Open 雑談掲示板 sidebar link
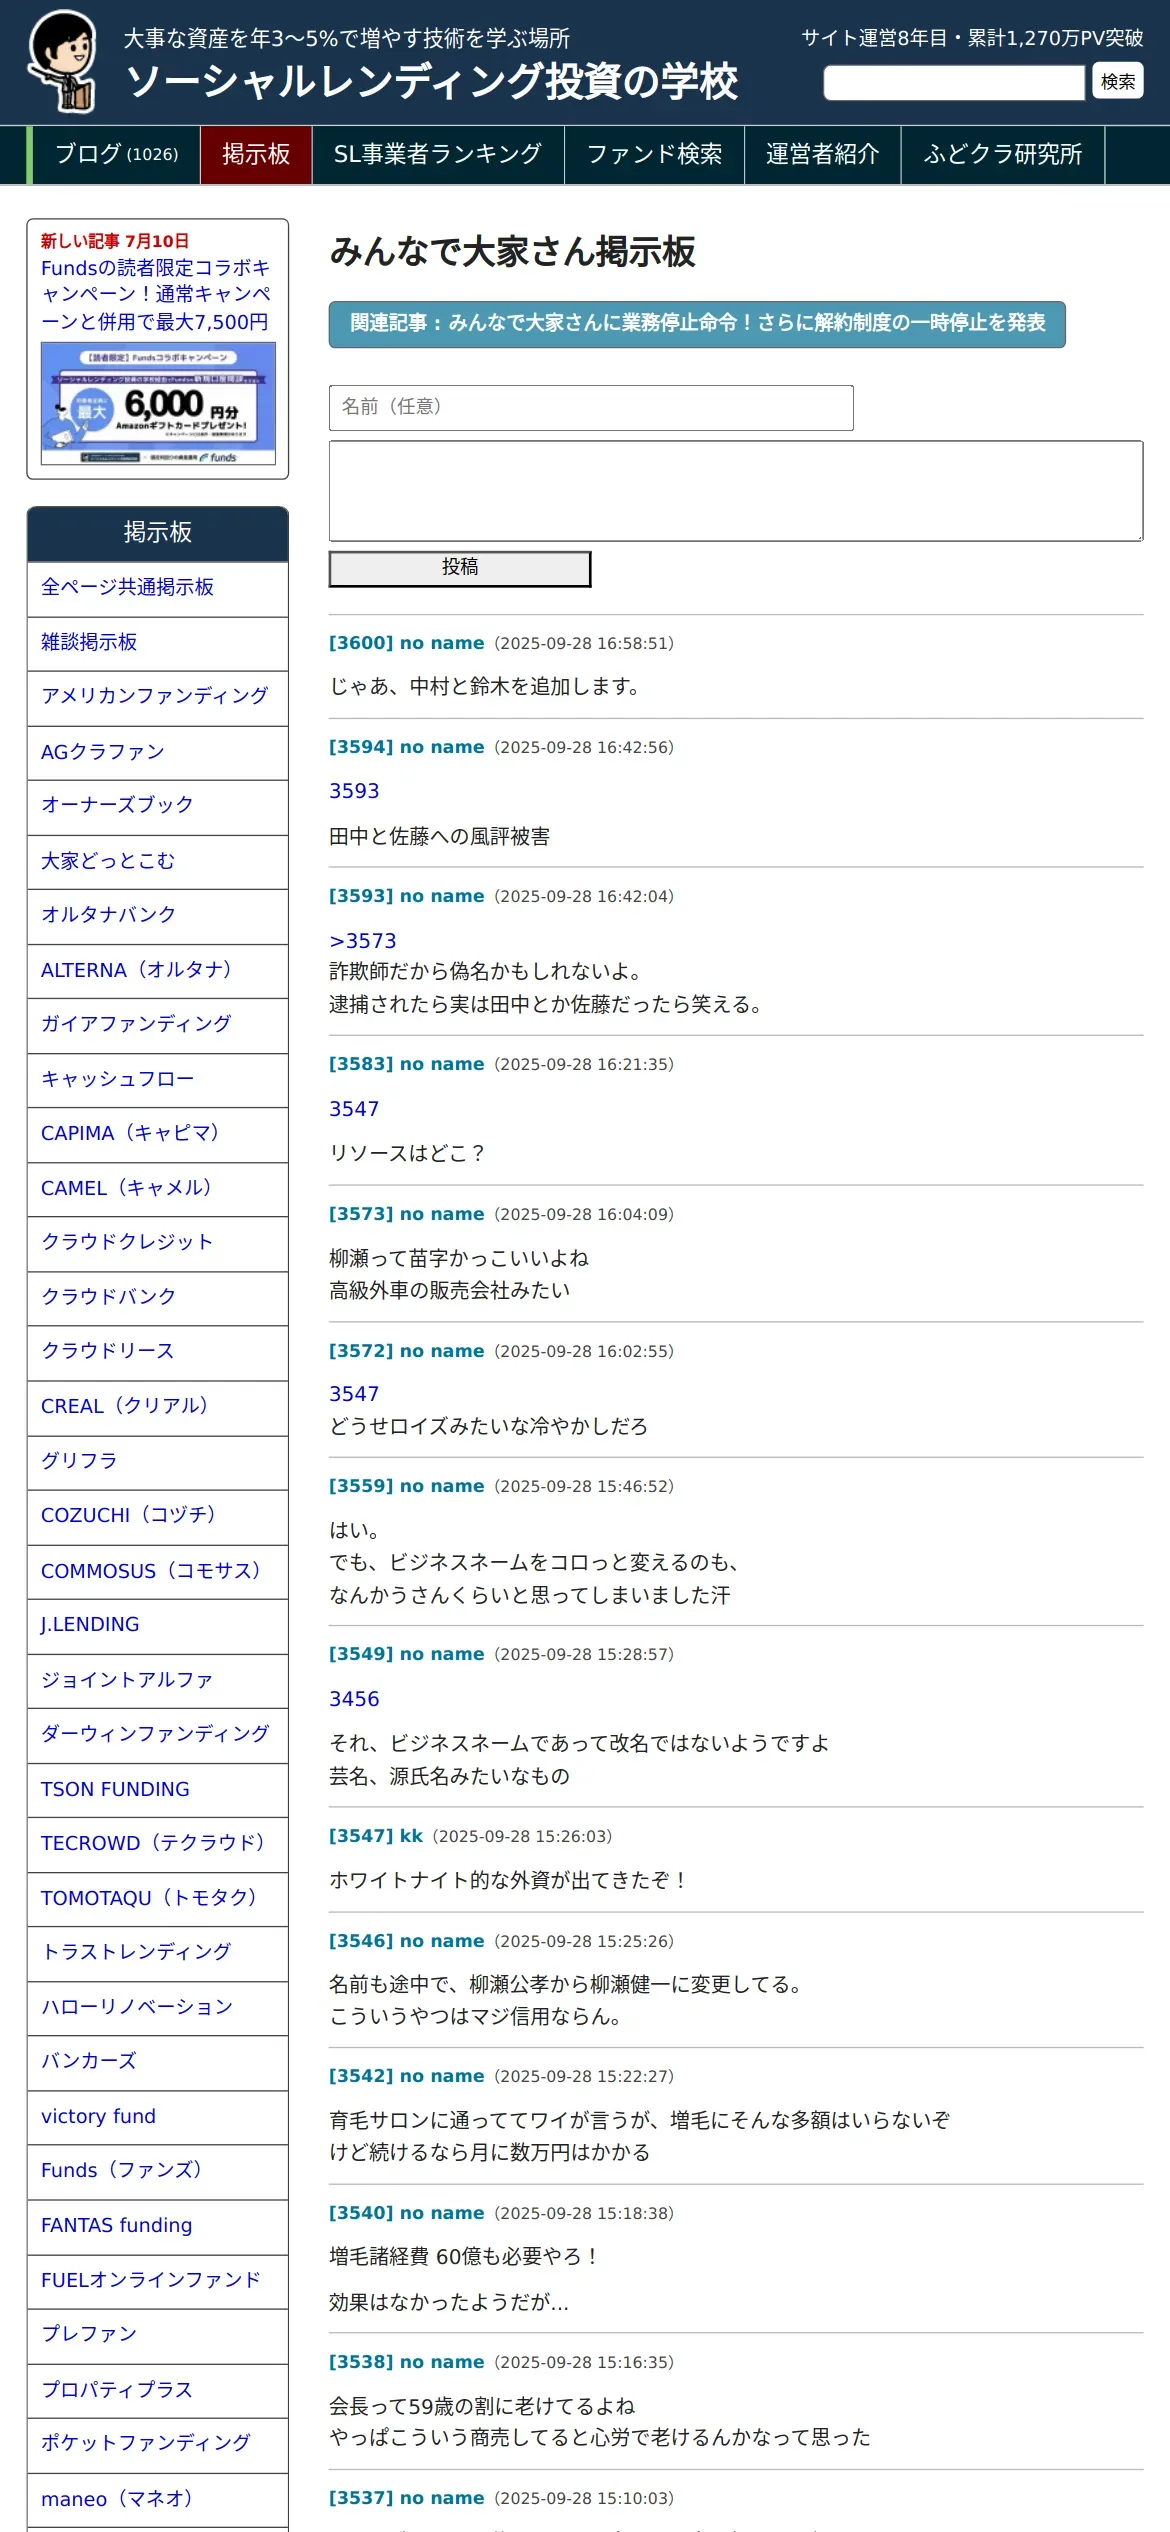Image resolution: width=1170 pixels, height=2532 pixels. 158,643
